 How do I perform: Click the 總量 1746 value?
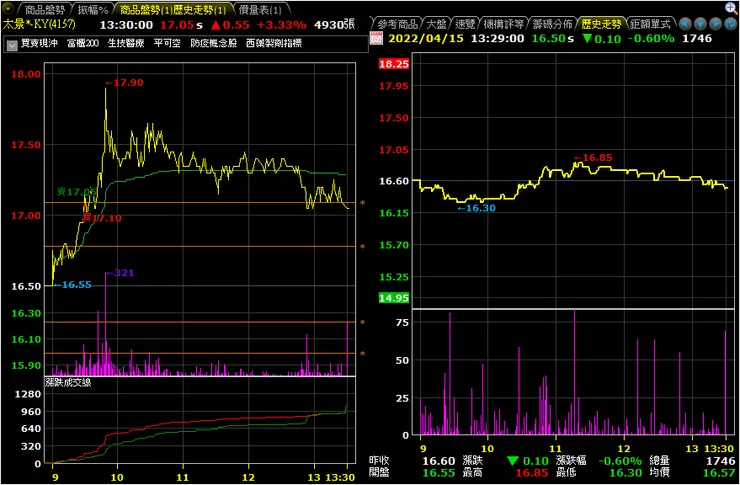[x=721, y=461]
